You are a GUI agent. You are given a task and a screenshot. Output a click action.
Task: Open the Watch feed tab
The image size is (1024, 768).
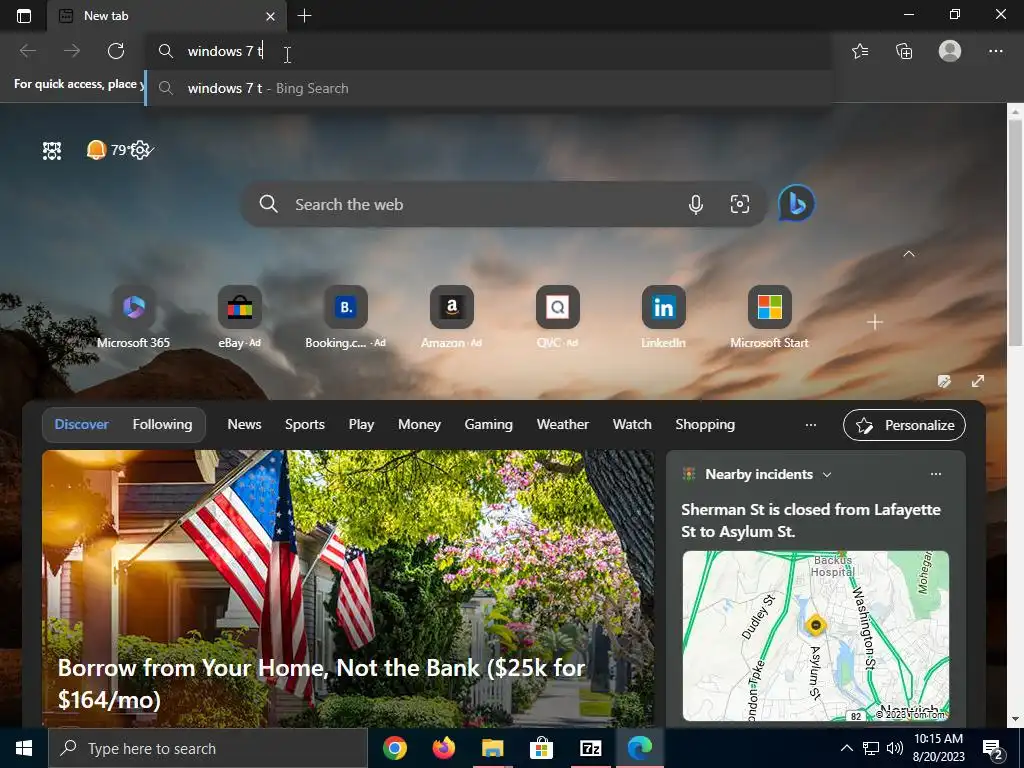tap(632, 424)
